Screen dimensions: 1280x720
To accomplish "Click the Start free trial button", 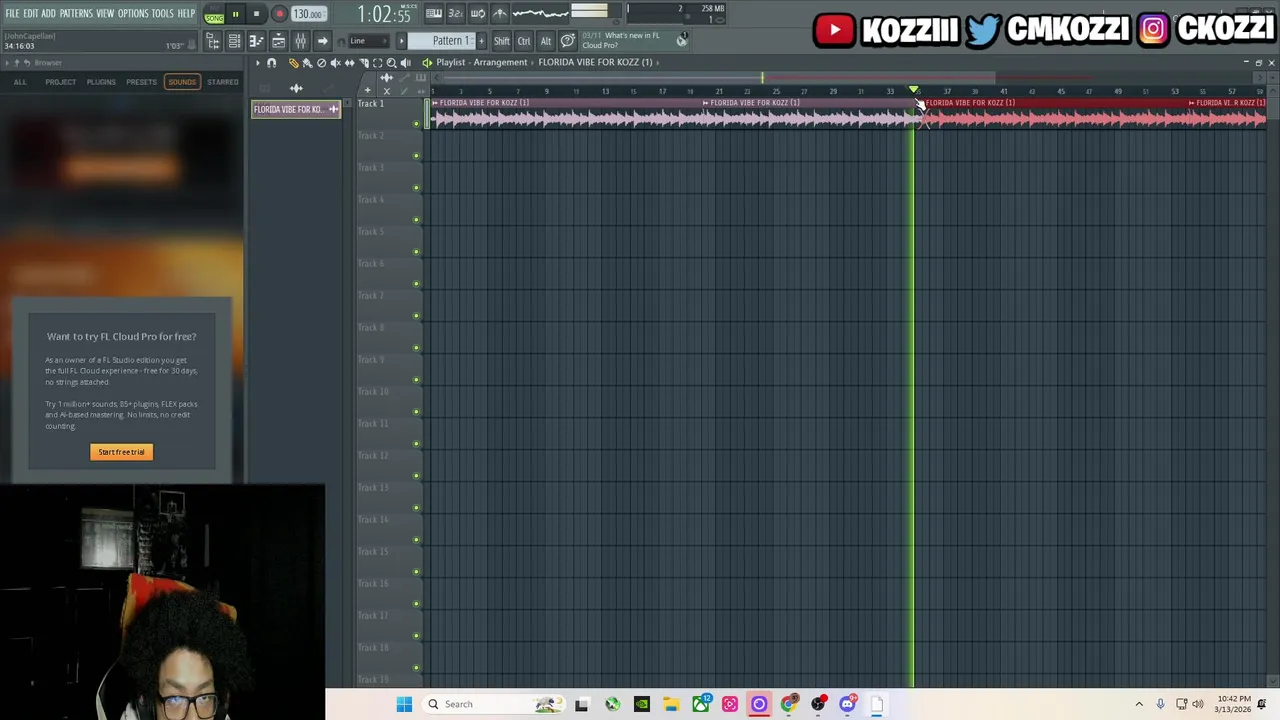I will pyautogui.click(x=121, y=452).
